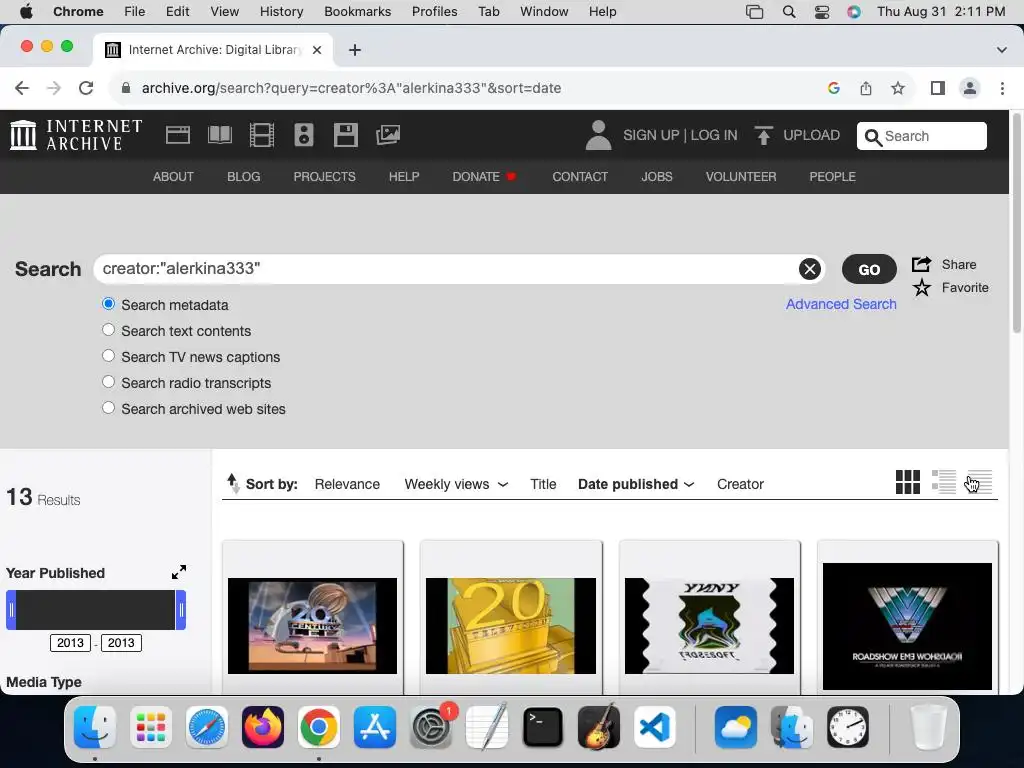Image resolution: width=1024 pixels, height=768 pixels.
Task: Click the Chrome share page icon
Action: (x=866, y=88)
